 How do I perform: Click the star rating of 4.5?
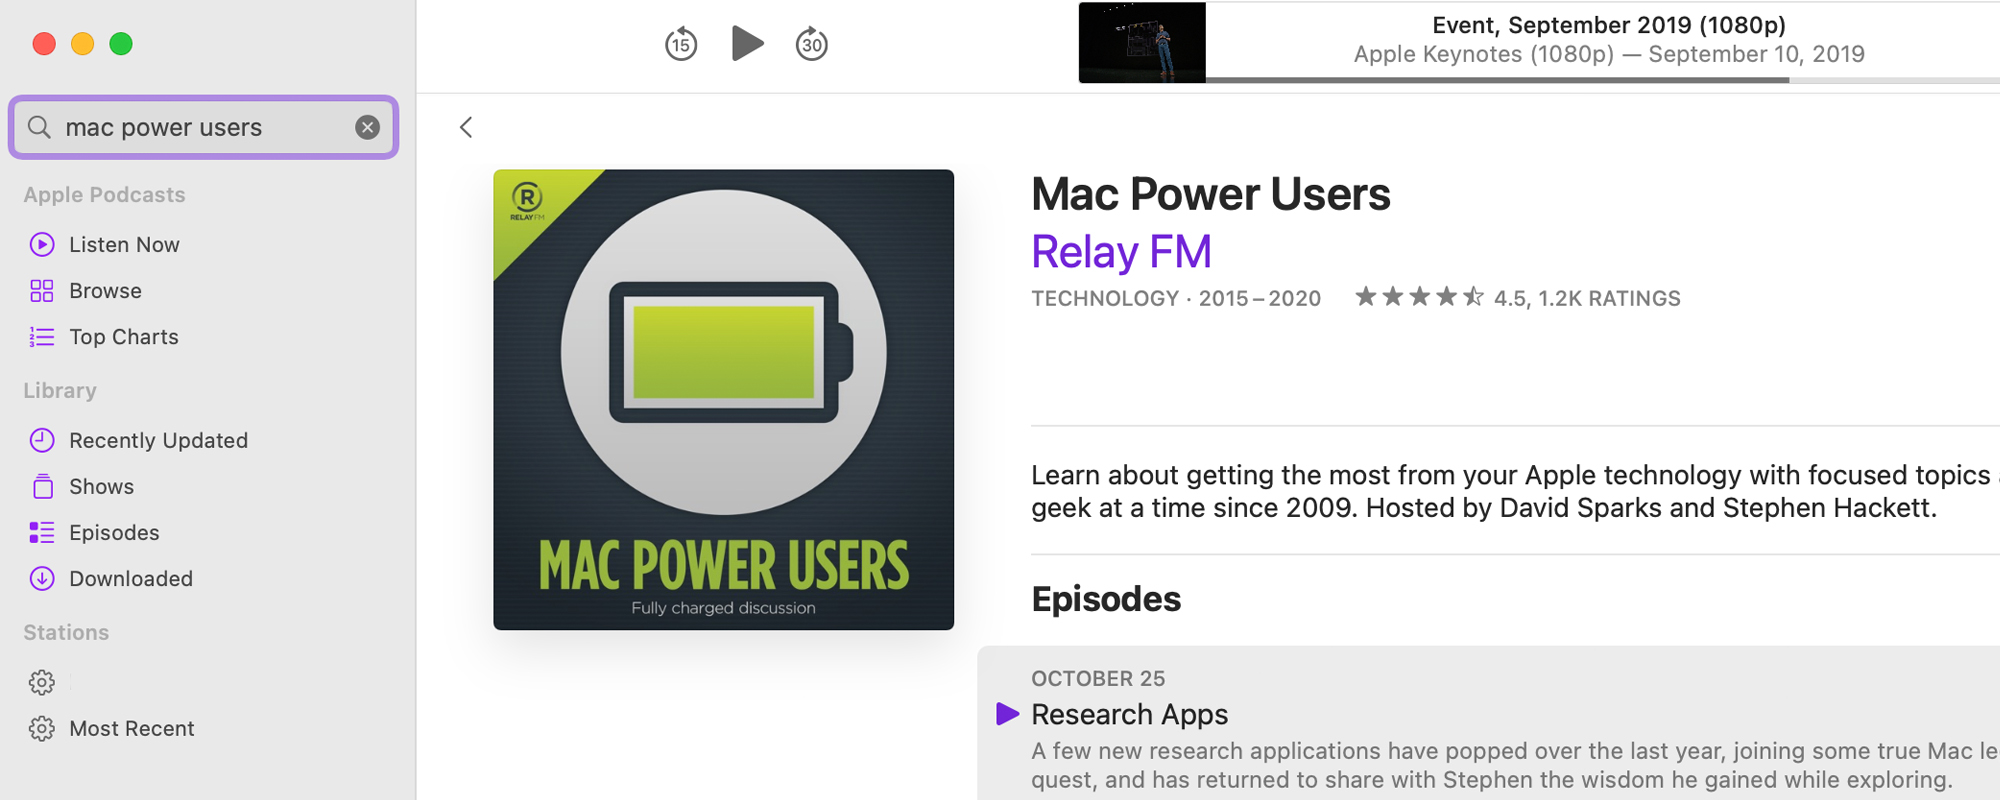pos(1419,297)
